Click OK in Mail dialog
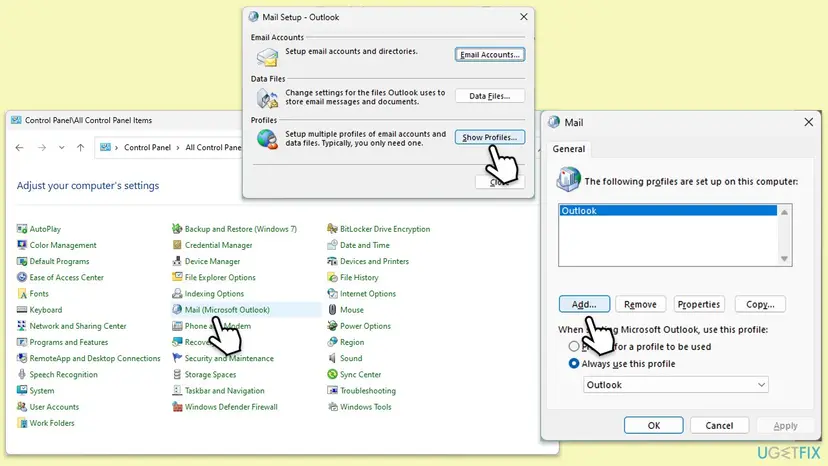 [654, 425]
